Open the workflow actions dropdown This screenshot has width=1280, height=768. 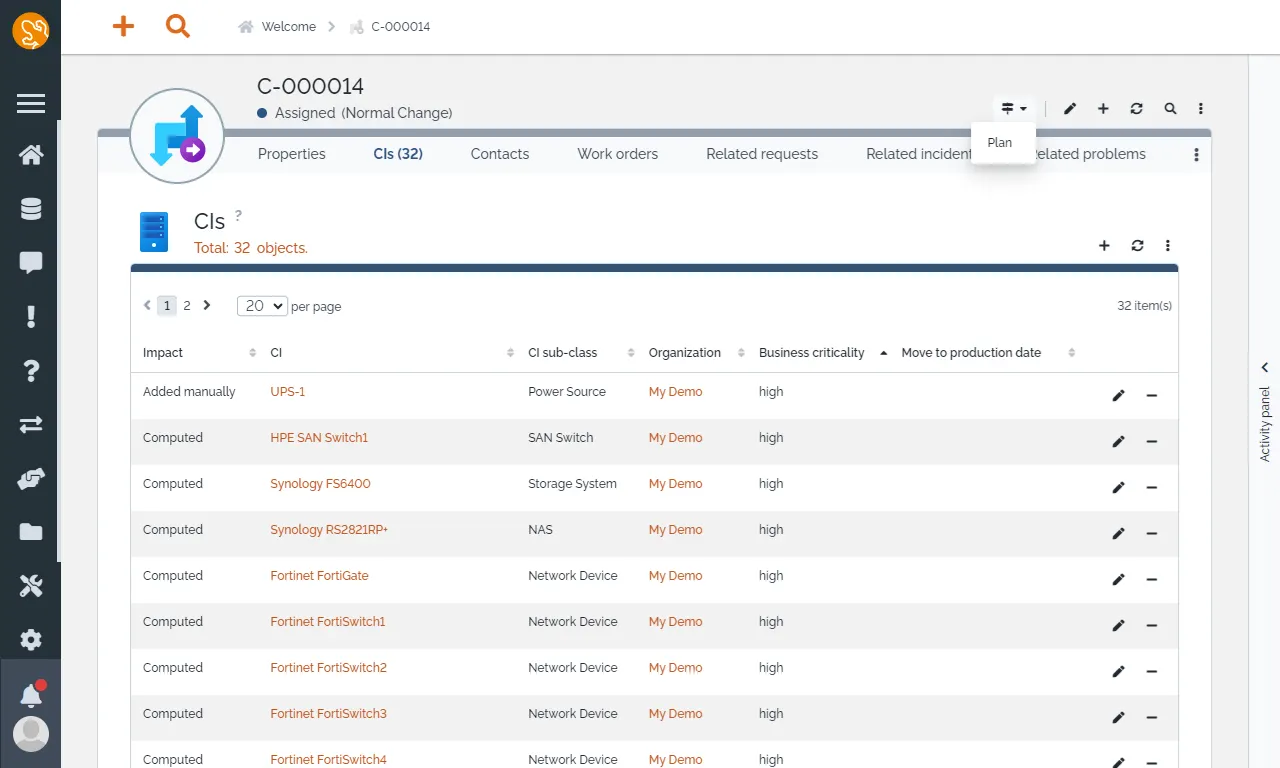tap(1014, 109)
